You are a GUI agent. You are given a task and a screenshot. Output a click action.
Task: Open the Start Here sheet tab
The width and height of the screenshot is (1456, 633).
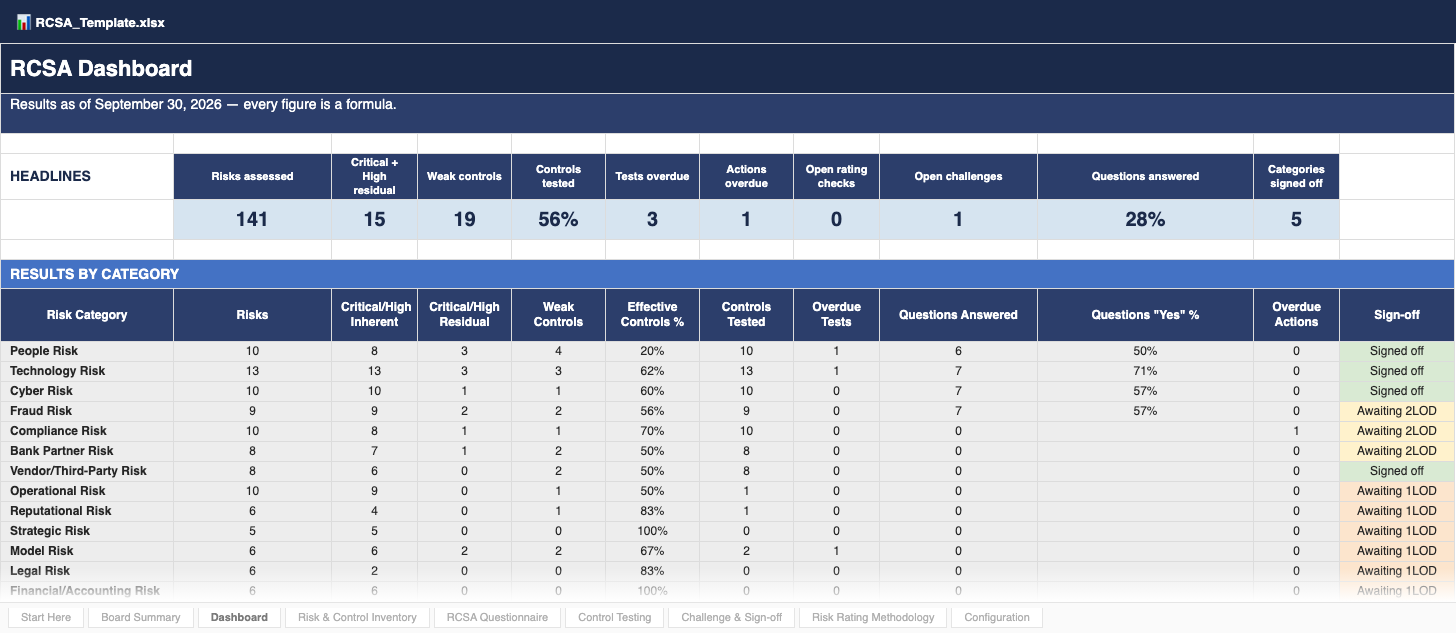pos(46,617)
